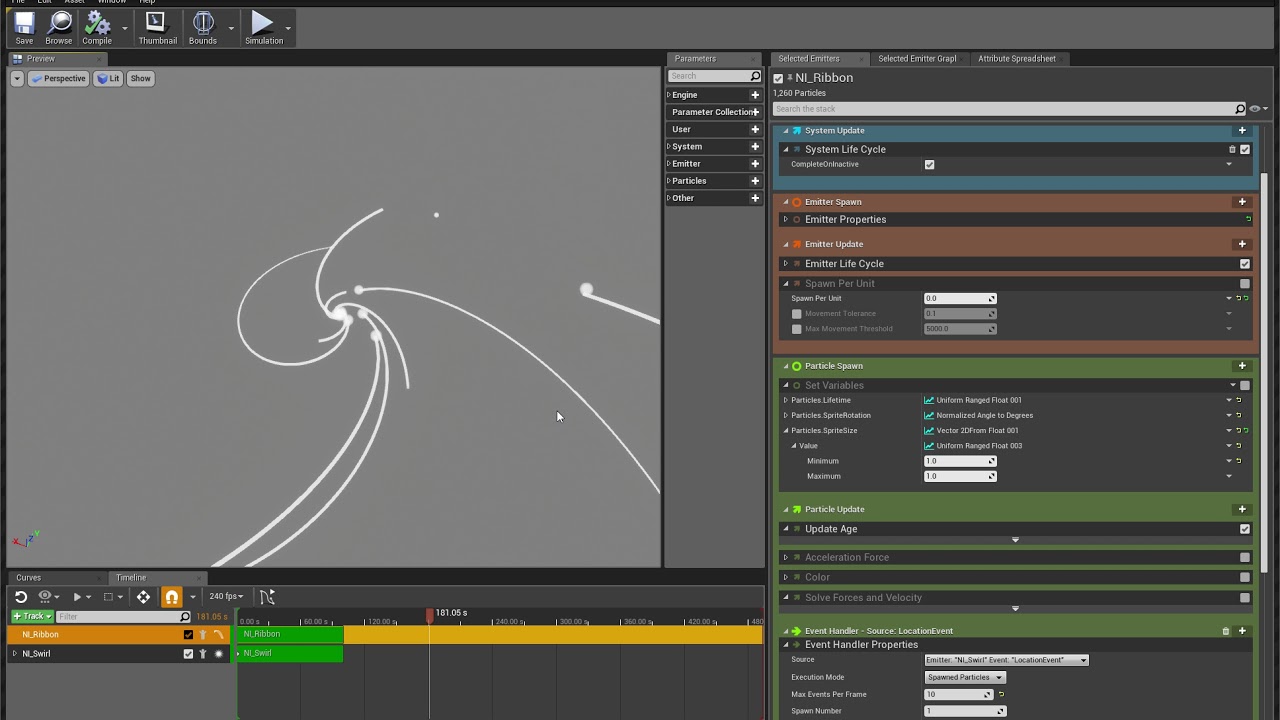Click the Simulation play icon

(263, 27)
